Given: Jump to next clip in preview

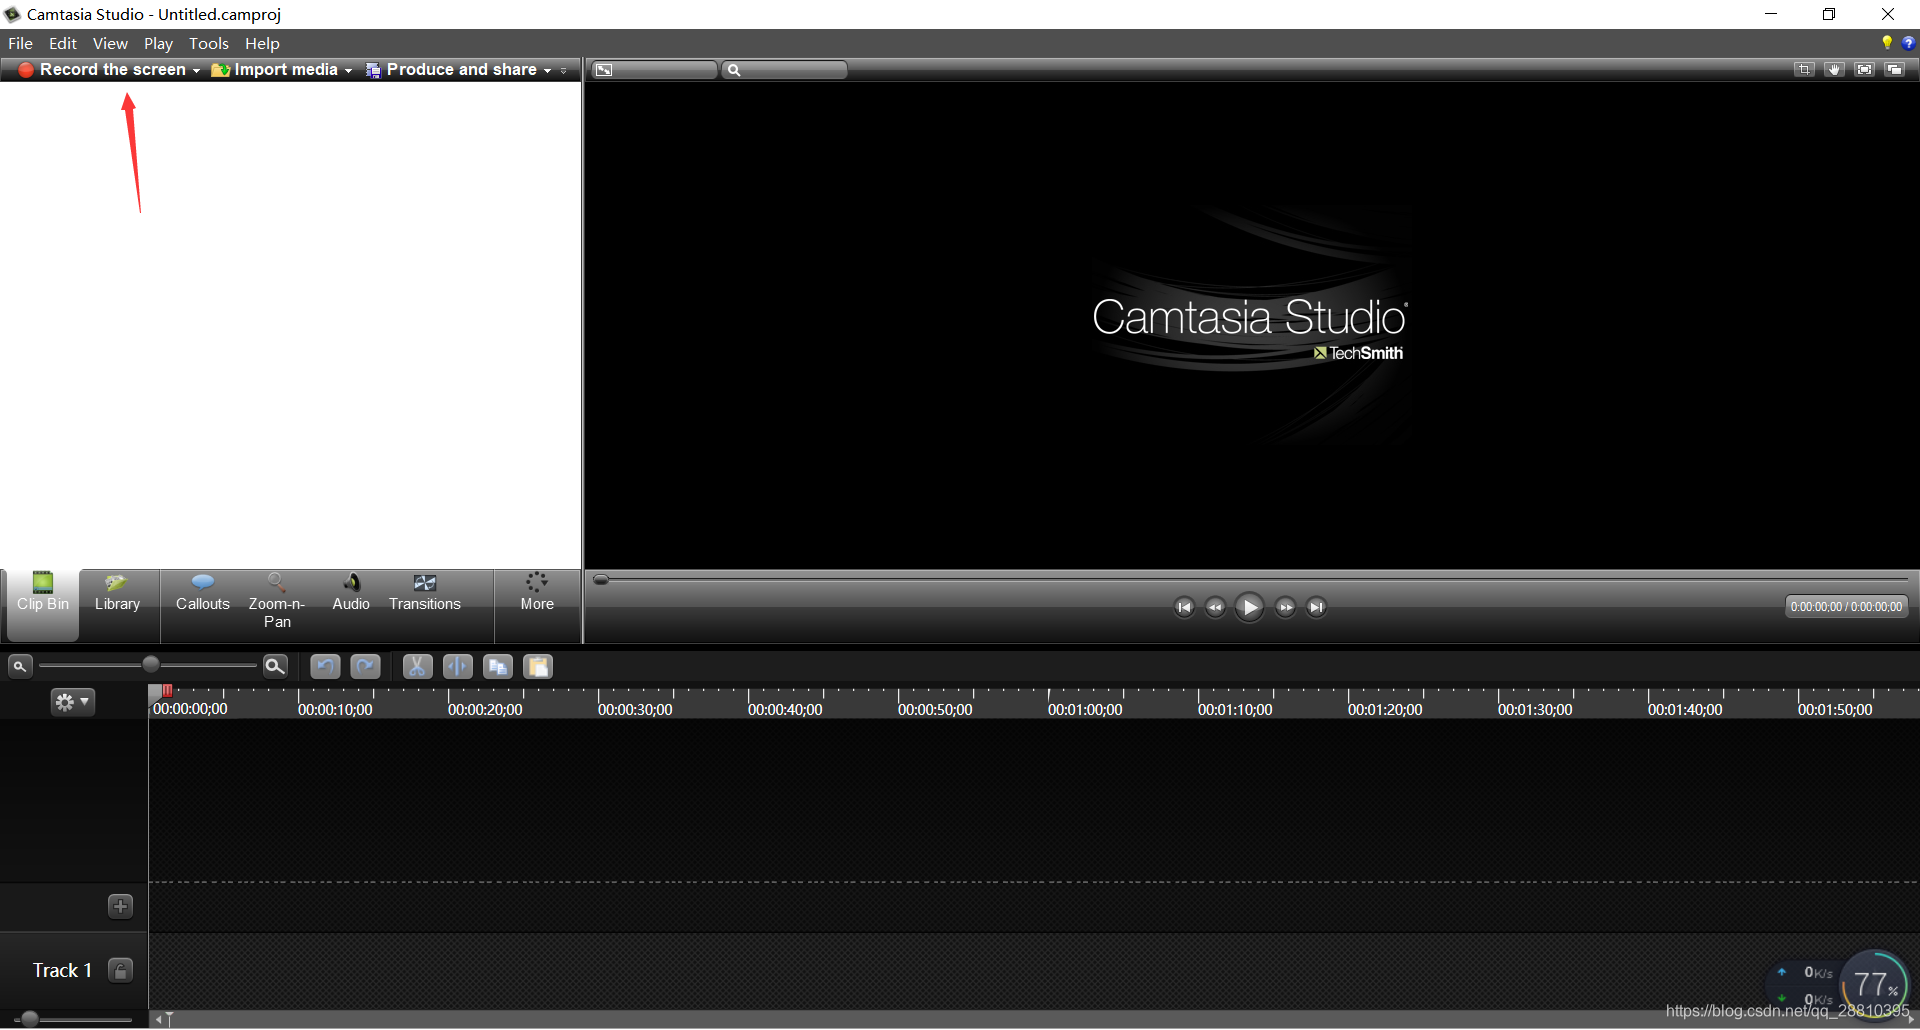Looking at the screenshot, I should pyautogui.click(x=1316, y=607).
